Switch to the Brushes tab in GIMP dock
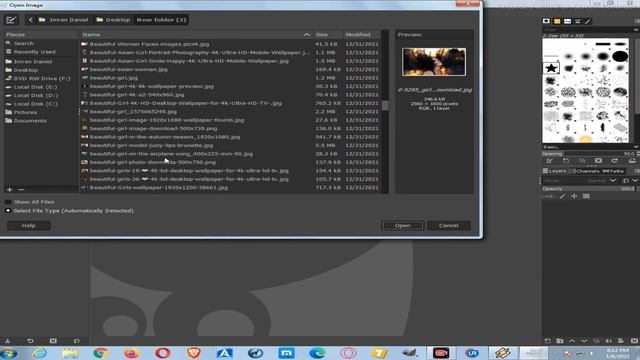The height and width of the screenshot is (360, 640). [x=547, y=21]
